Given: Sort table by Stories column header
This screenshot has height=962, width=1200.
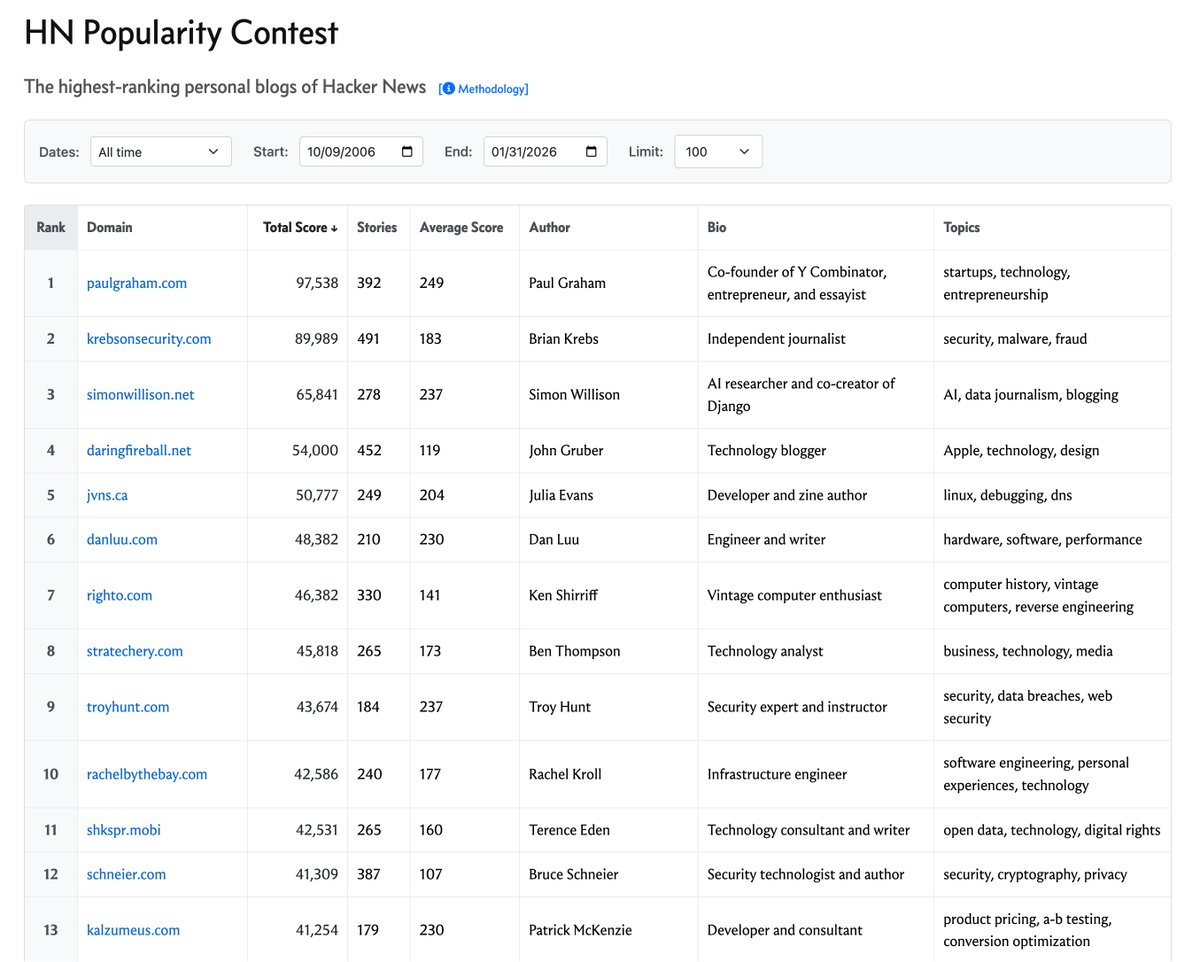Looking at the screenshot, I should click(377, 228).
